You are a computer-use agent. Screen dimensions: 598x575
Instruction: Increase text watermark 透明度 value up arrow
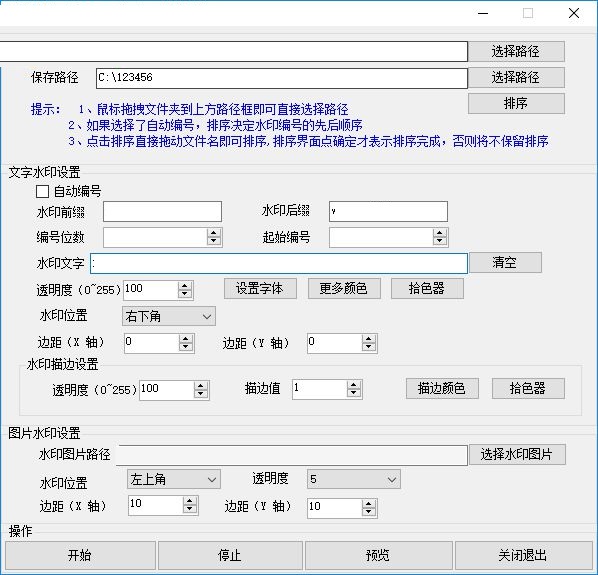coord(185,286)
